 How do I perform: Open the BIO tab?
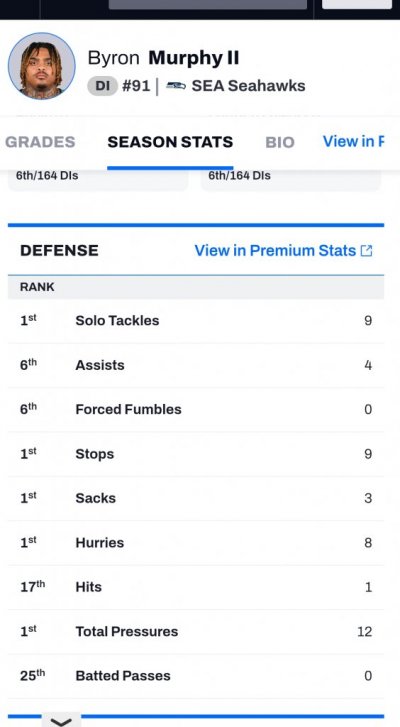point(280,142)
